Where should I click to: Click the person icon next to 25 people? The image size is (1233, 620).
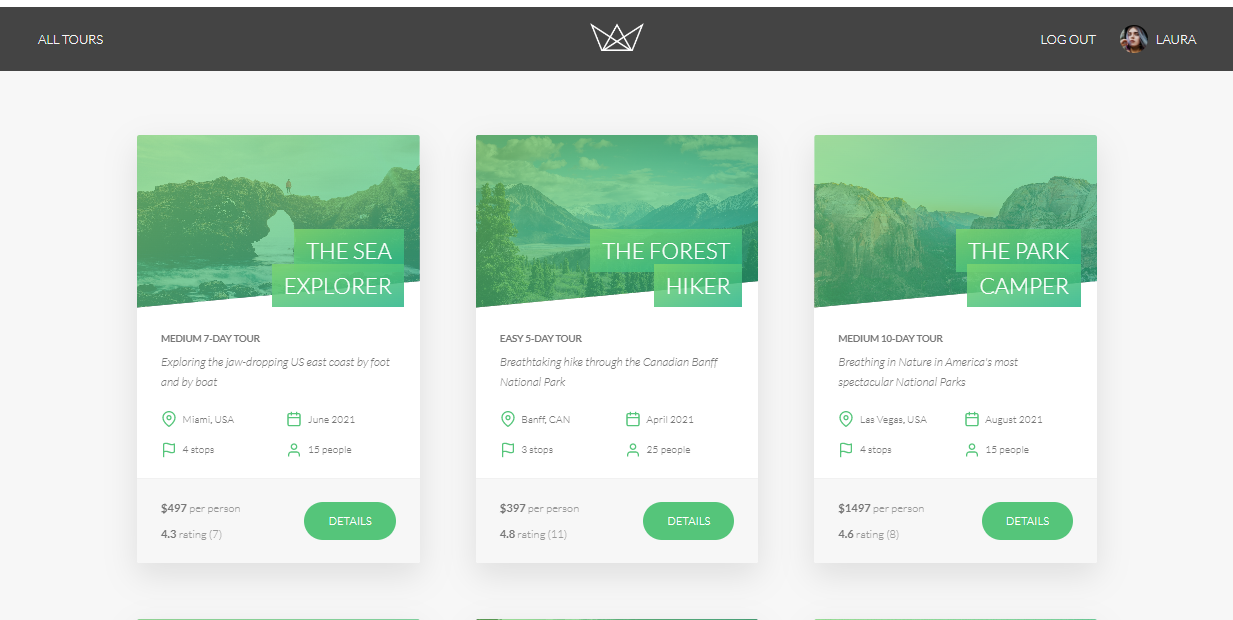coord(633,450)
